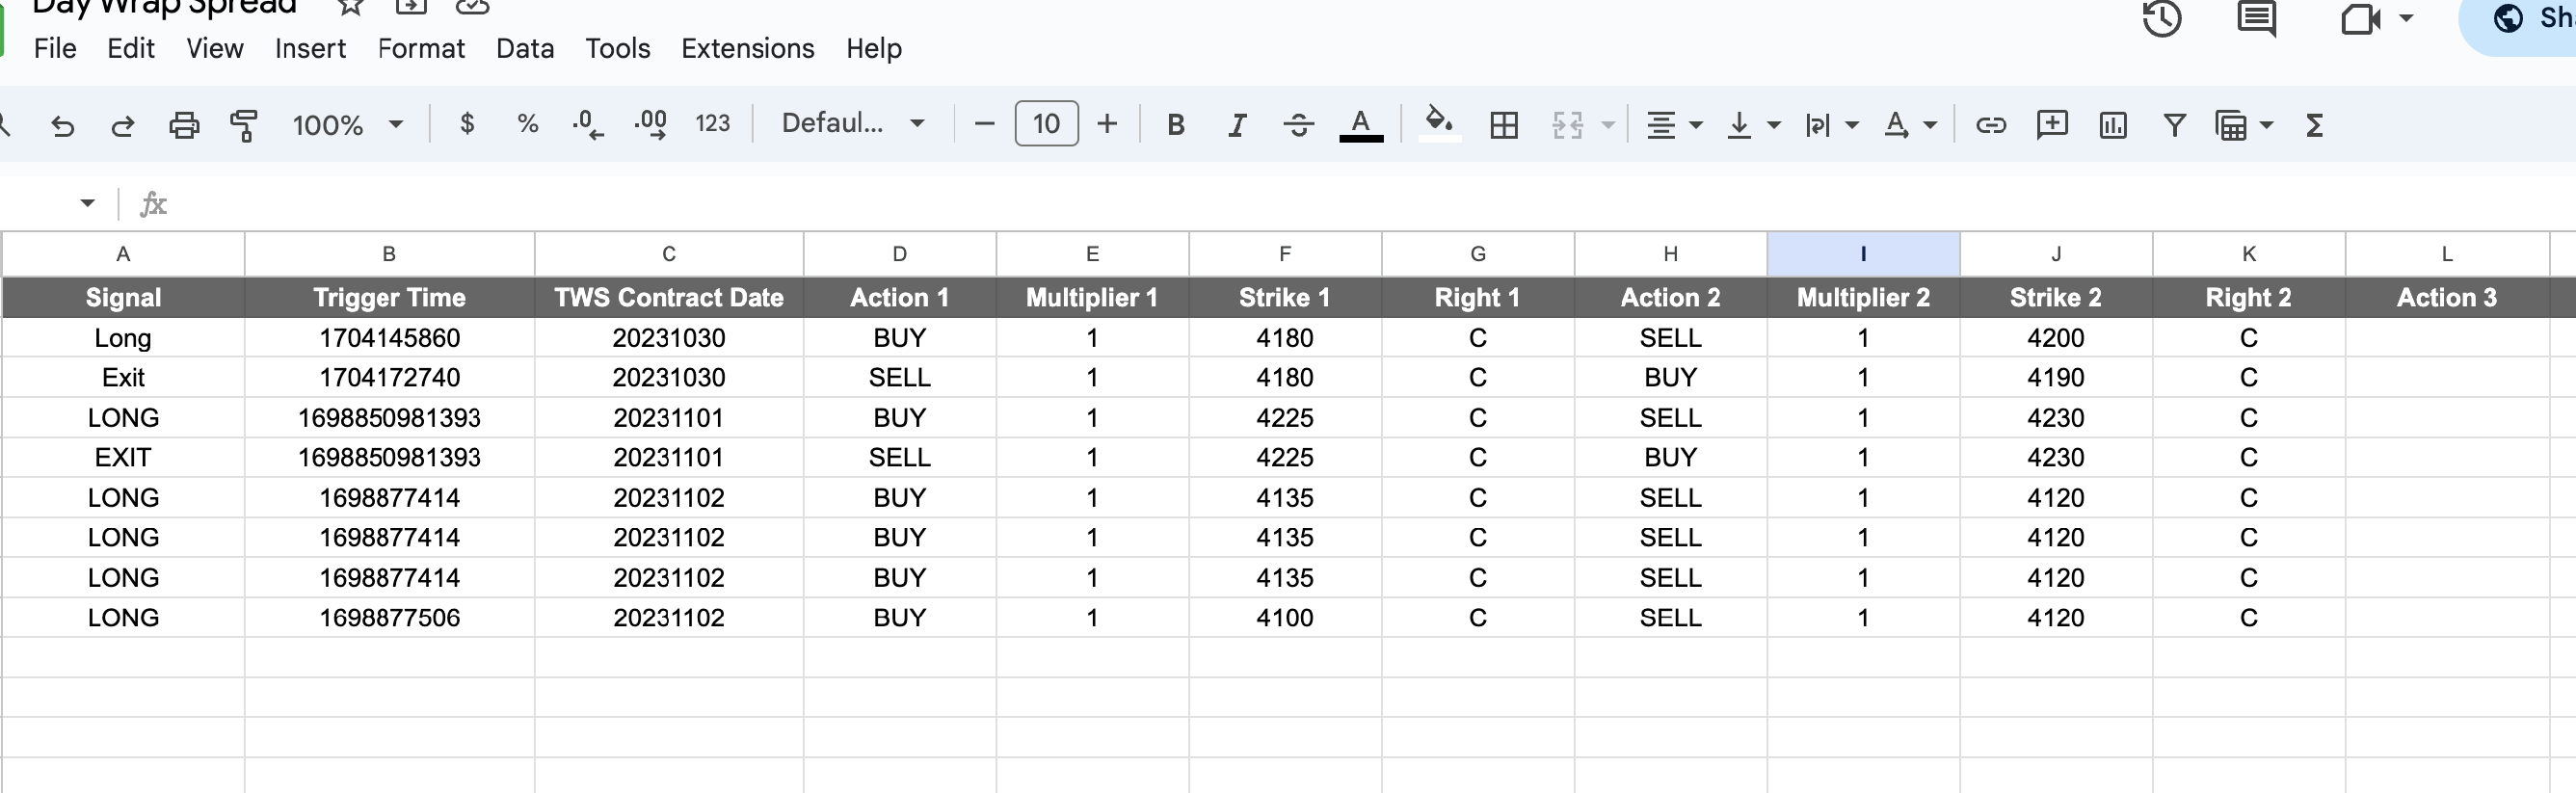
Task: Click cell with value 1698877506
Action: point(389,618)
